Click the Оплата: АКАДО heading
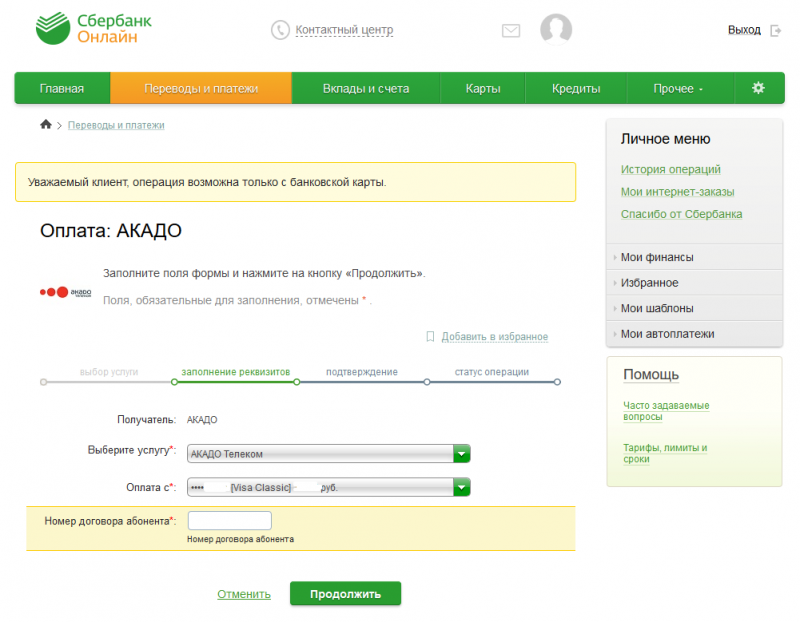Image resolution: width=800 pixels, height=622 pixels. click(x=111, y=231)
